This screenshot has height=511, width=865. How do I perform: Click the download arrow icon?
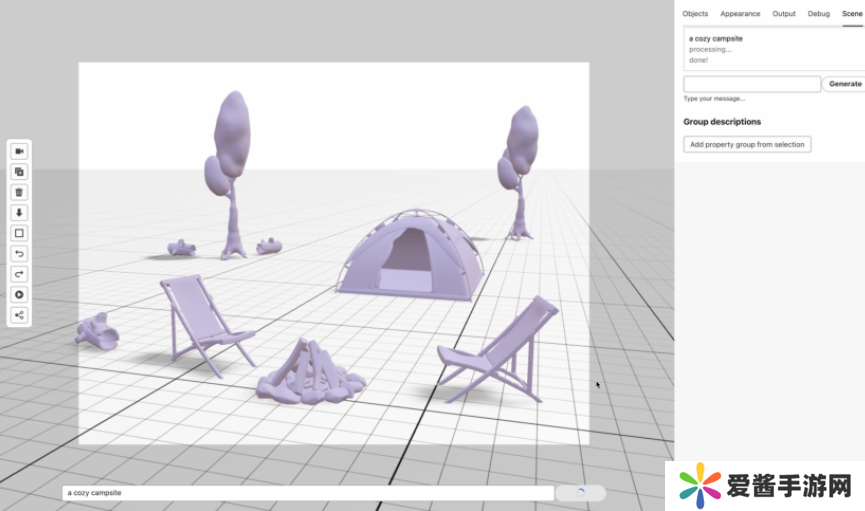tap(19, 213)
